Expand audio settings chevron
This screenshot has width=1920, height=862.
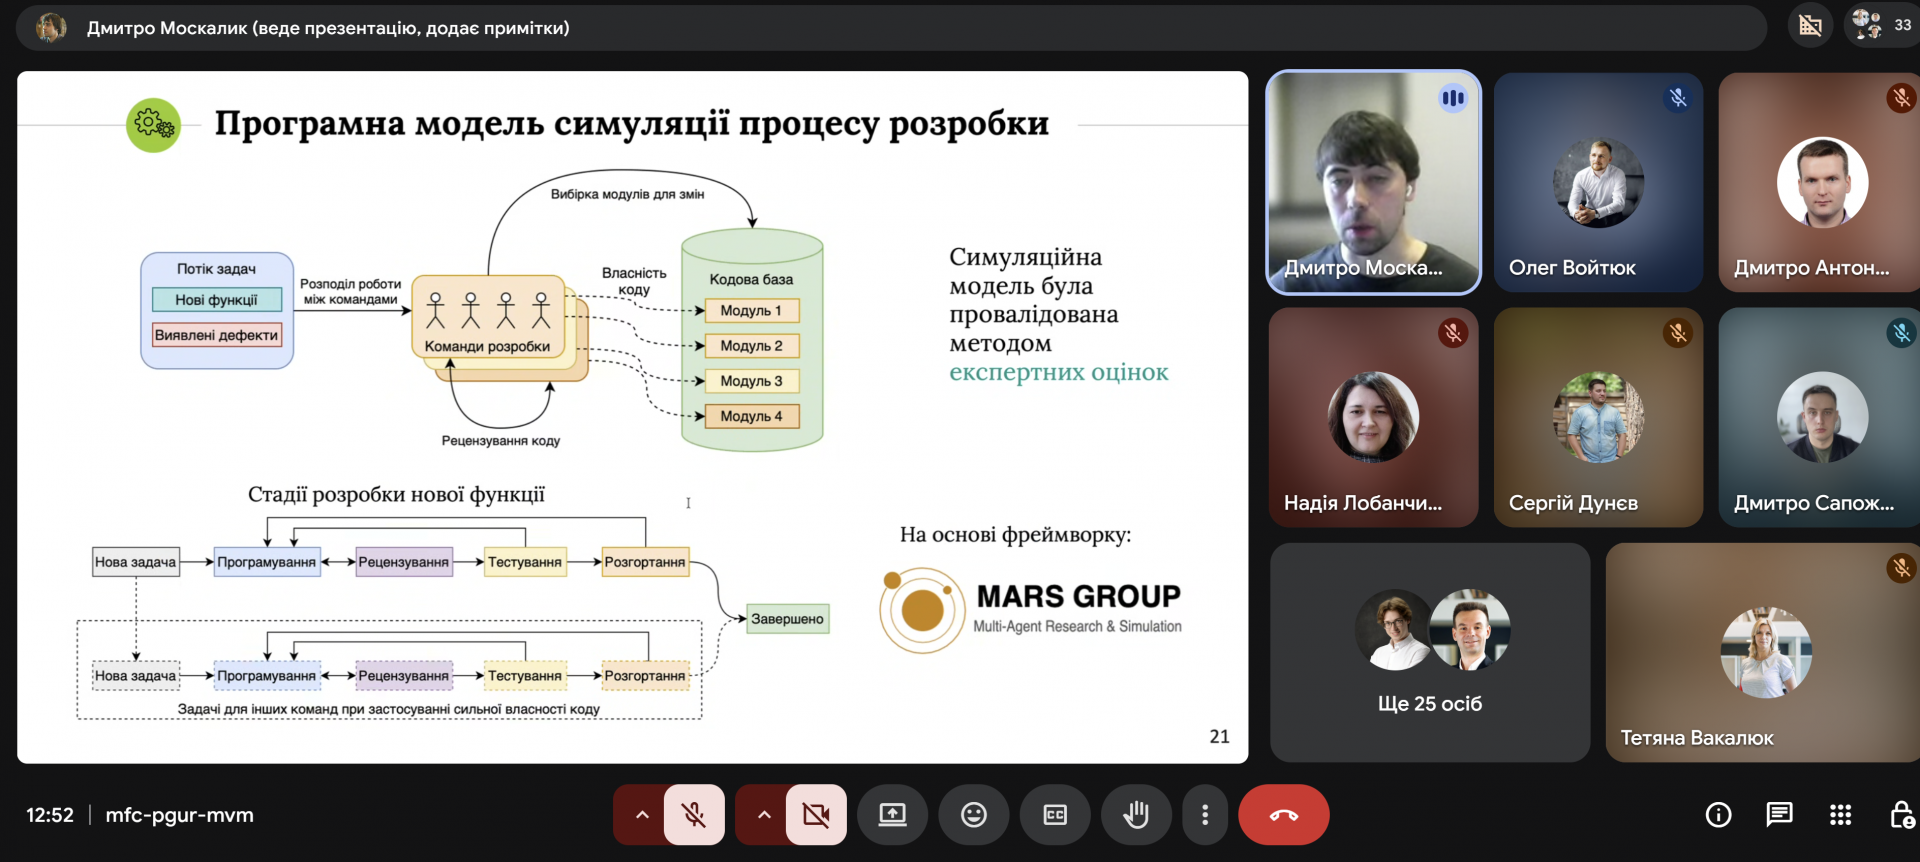pos(642,815)
